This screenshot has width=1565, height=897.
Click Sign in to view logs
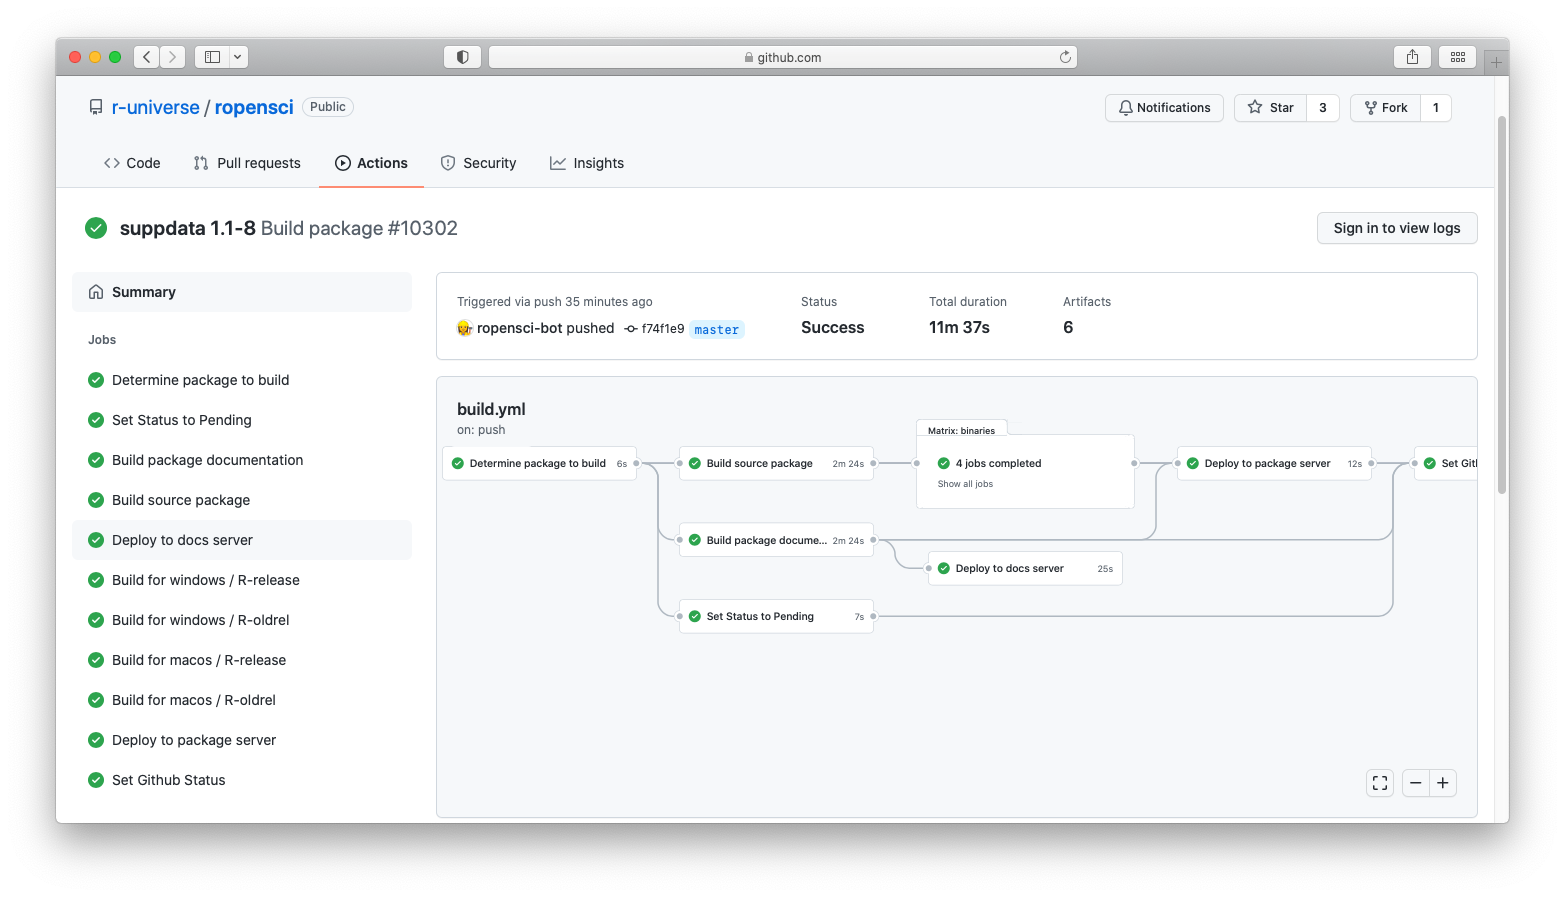click(x=1397, y=228)
